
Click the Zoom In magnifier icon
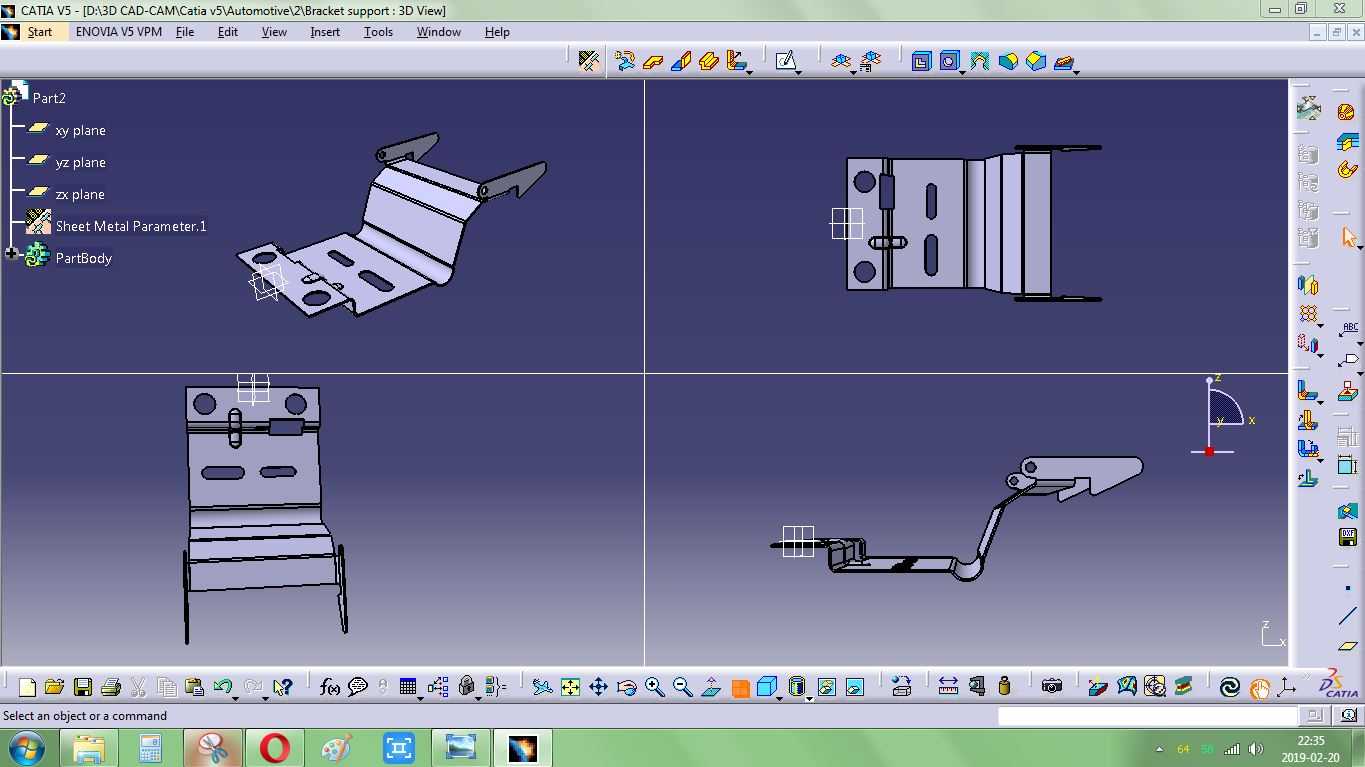(655, 687)
